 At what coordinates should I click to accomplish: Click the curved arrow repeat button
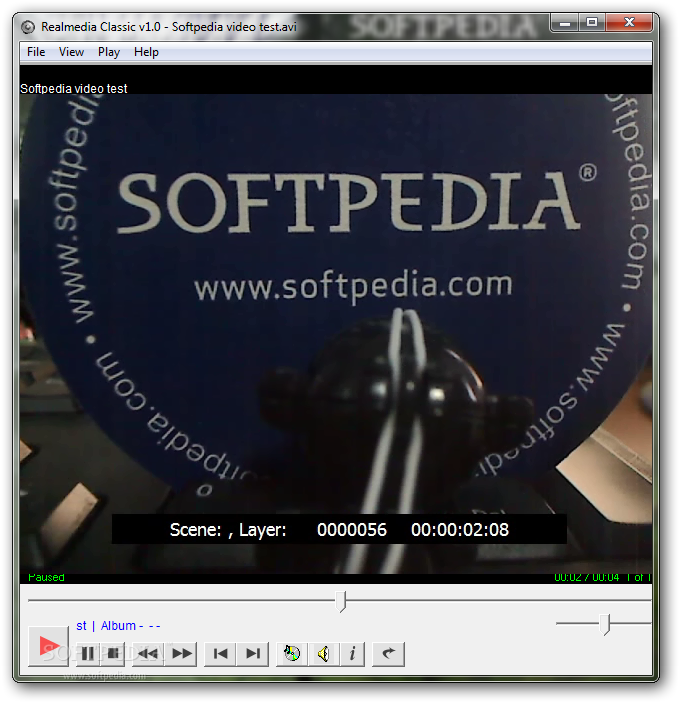(388, 654)
